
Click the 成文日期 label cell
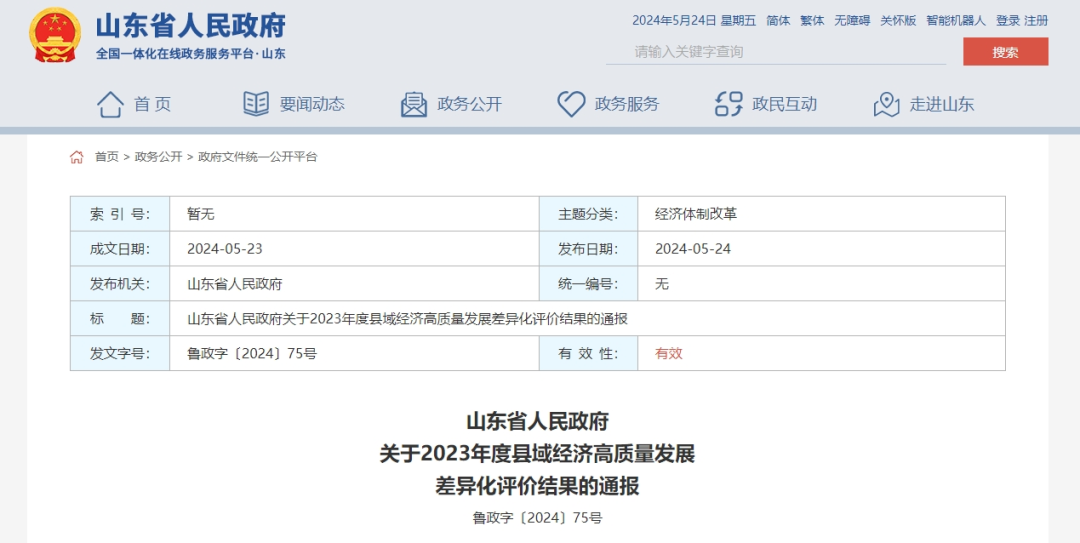pyautogui.click(x=120, y=249)
